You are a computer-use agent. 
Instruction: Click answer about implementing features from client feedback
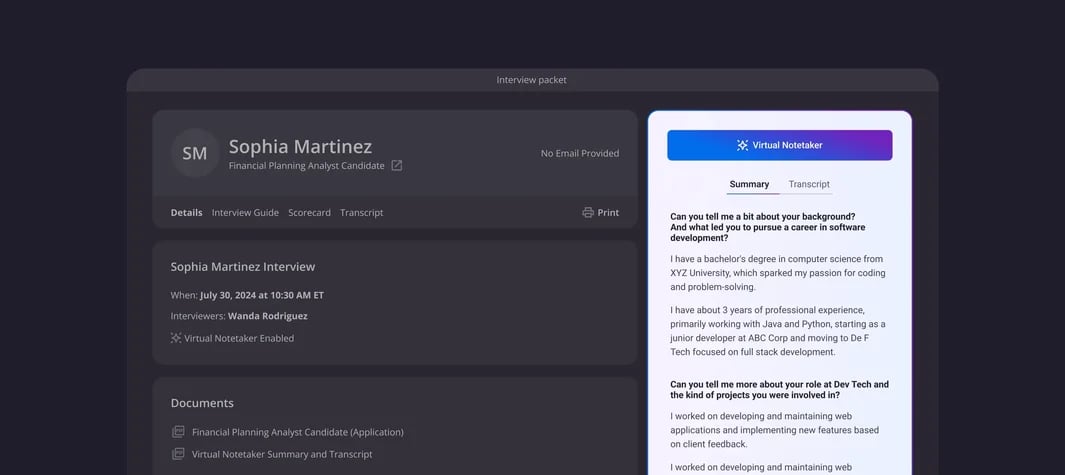774,430
